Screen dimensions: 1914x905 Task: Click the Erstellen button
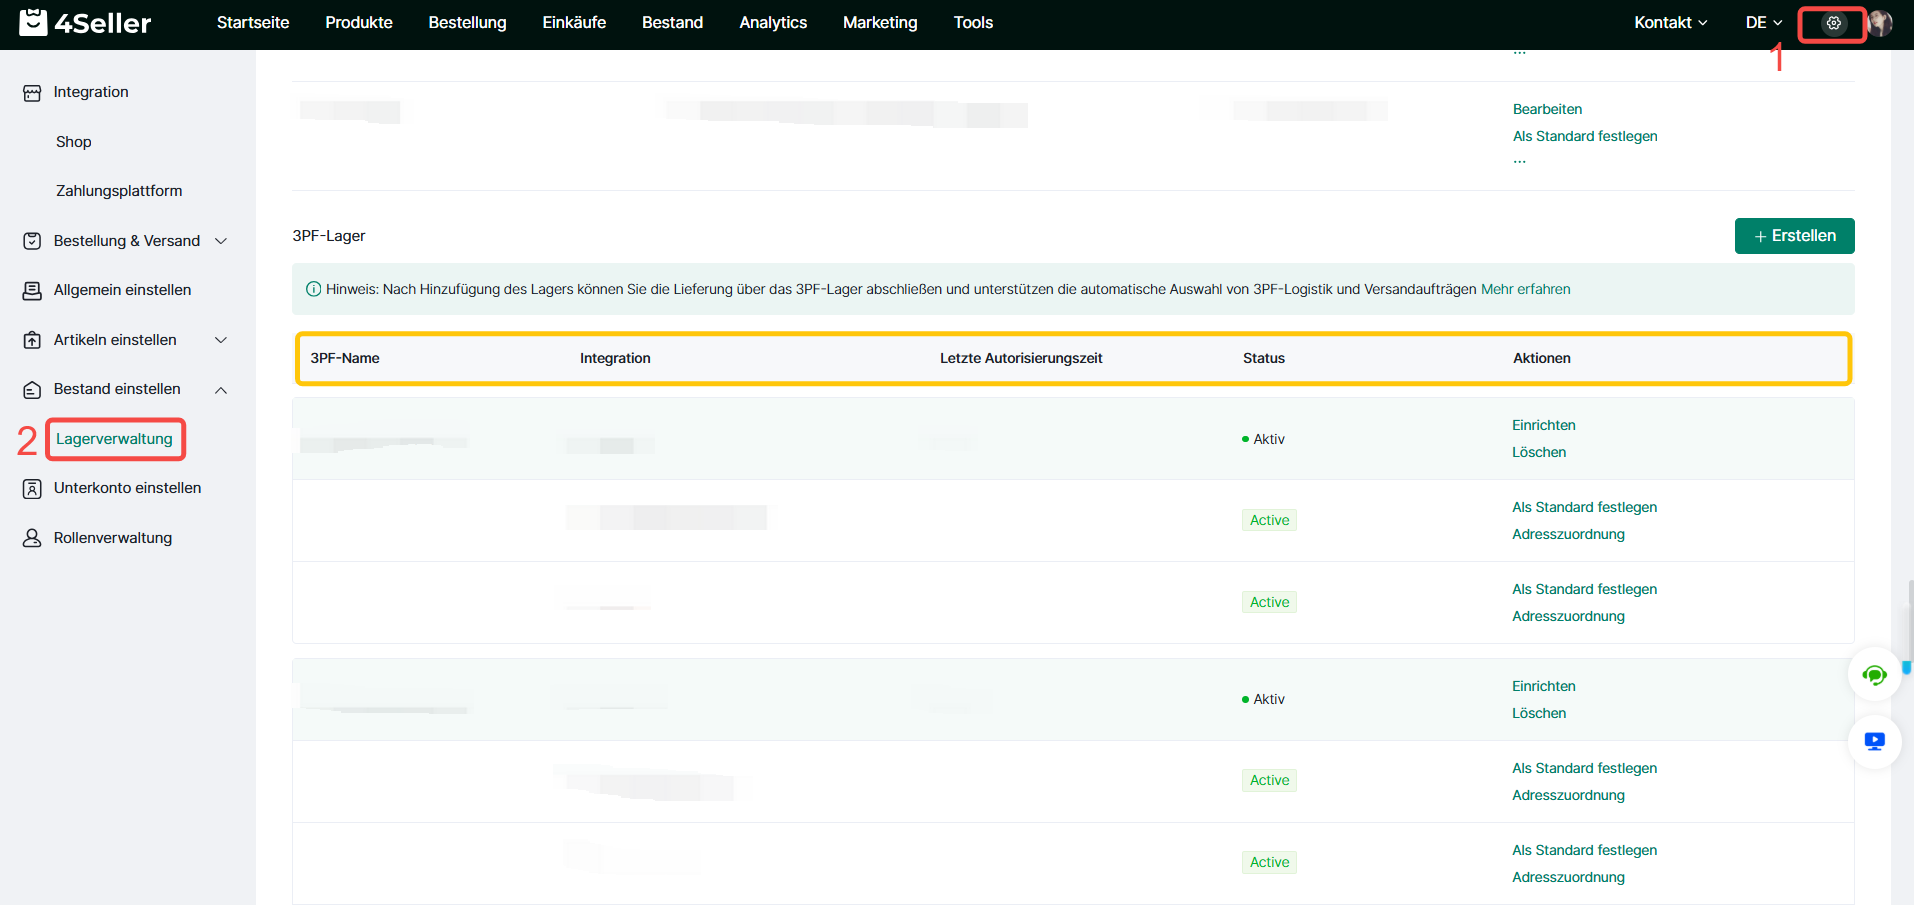click(1794, 236)
